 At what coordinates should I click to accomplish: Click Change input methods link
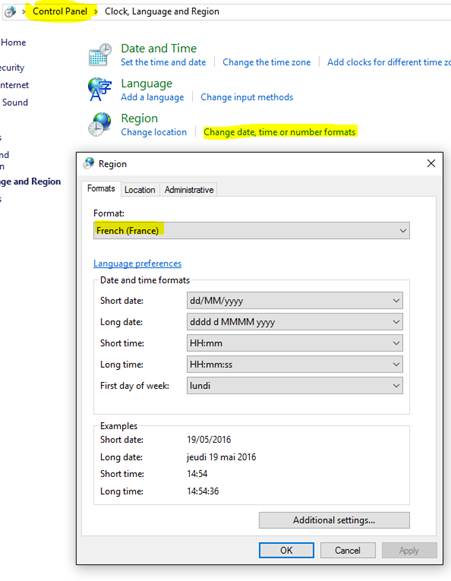point(247,97)
